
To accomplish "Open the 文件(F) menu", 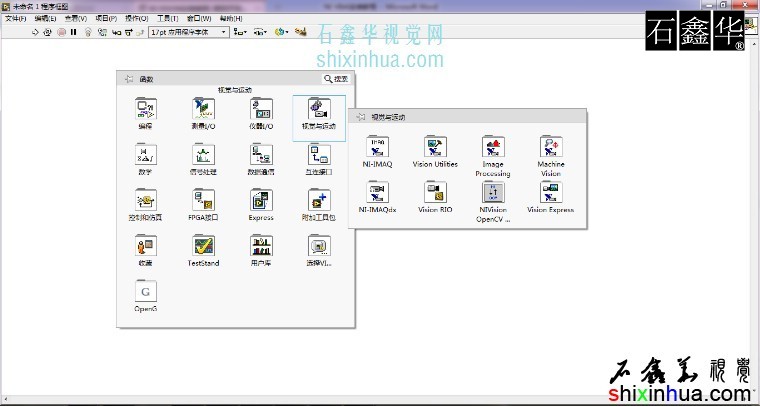I will pos(17,18).
